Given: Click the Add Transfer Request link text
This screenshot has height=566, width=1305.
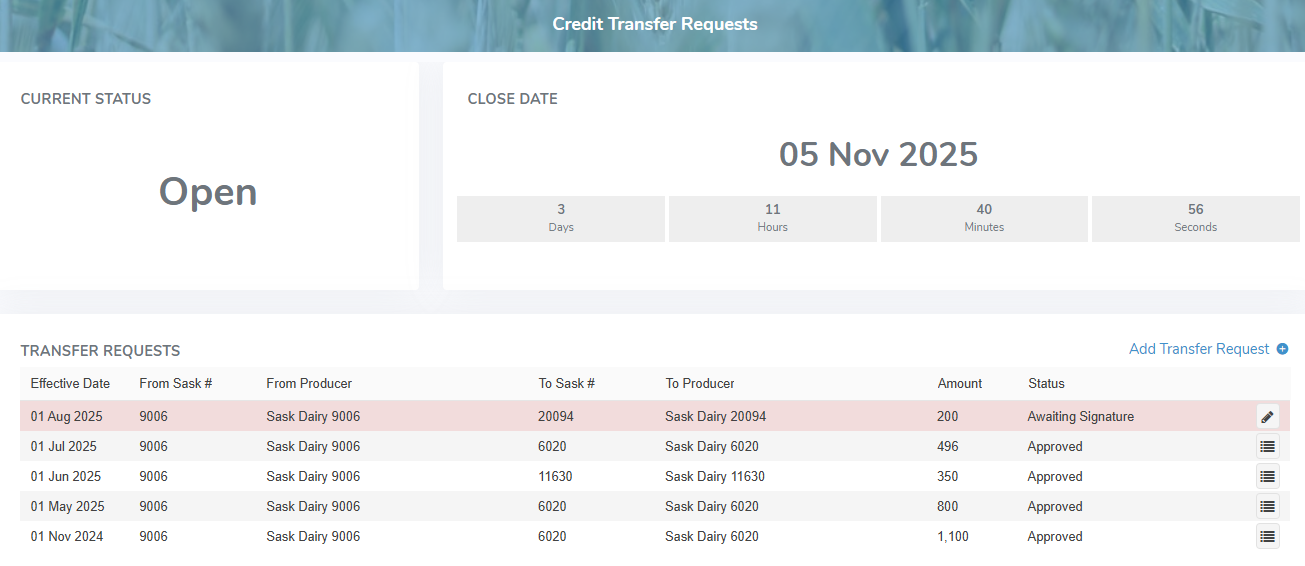Looking at the screenshot, I should pos(1198,349).
